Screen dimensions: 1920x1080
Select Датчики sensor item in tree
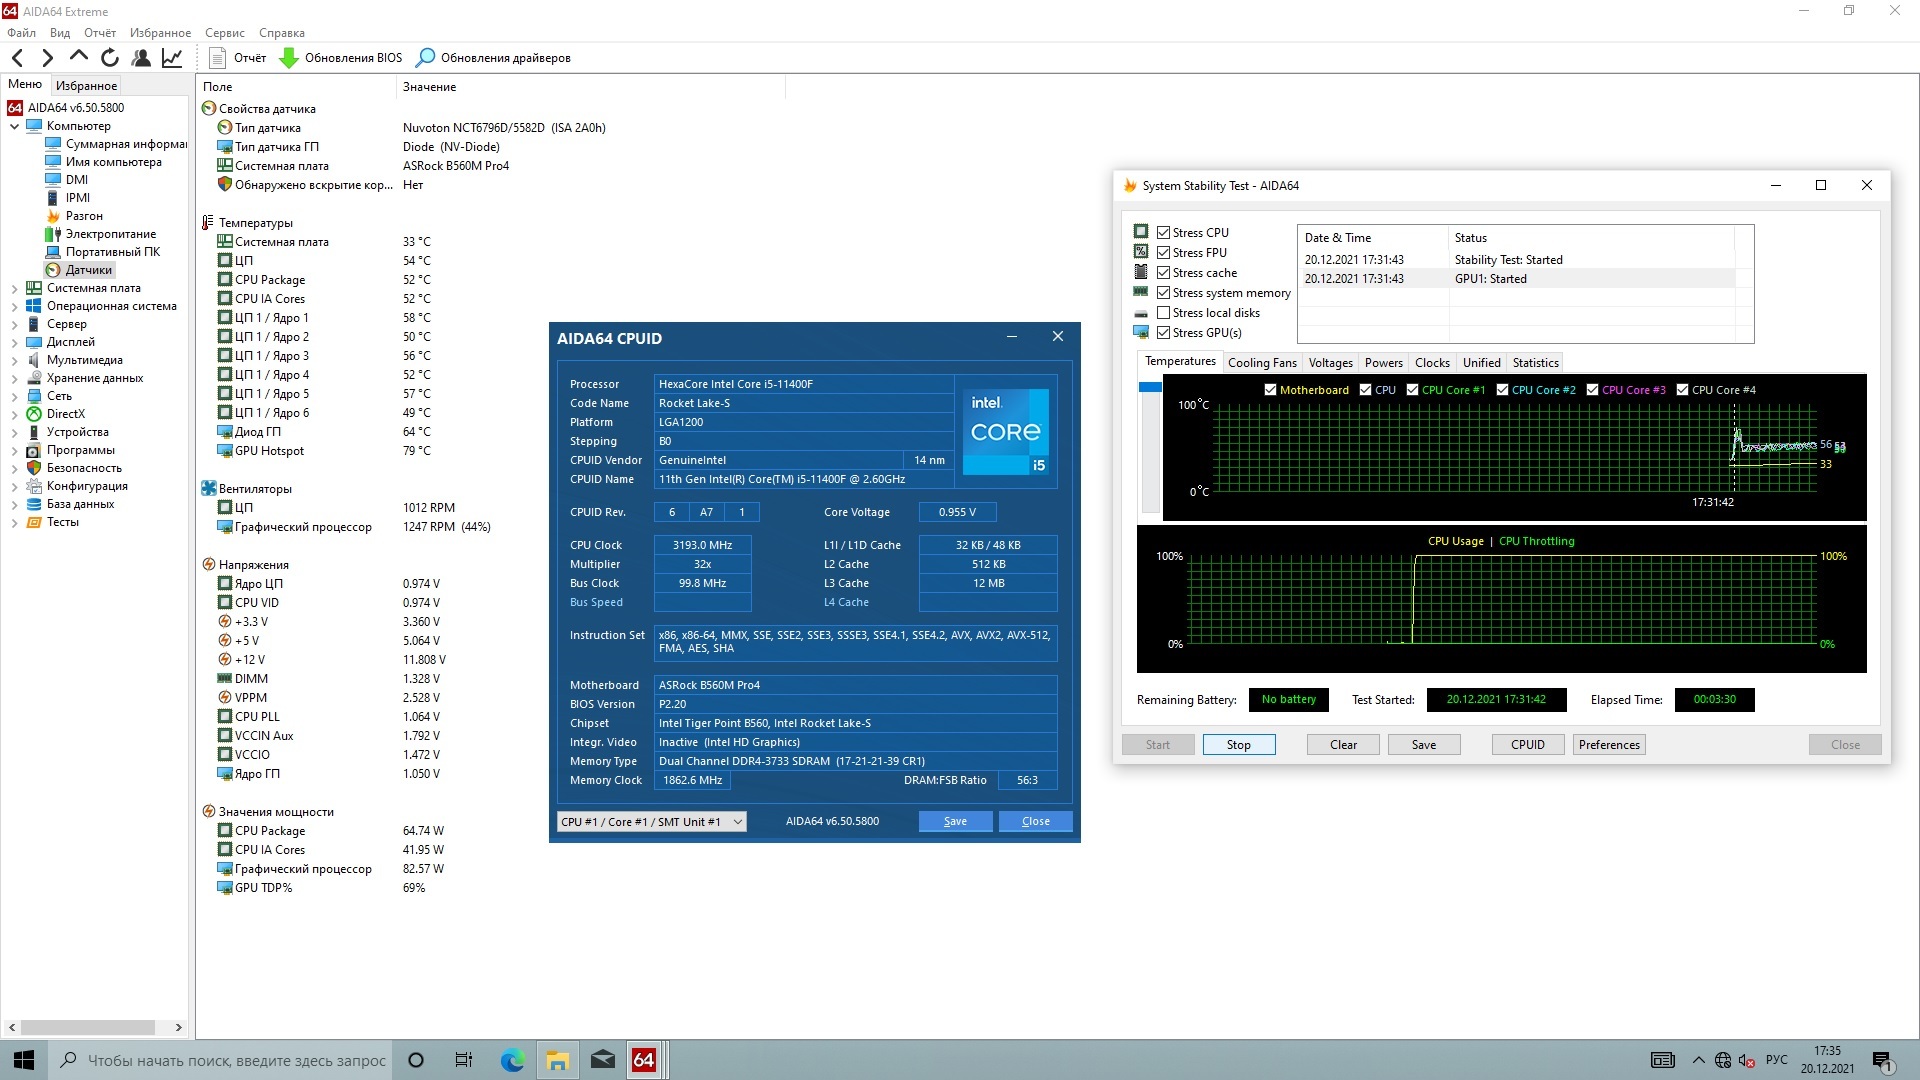click(x=80, y=270)
